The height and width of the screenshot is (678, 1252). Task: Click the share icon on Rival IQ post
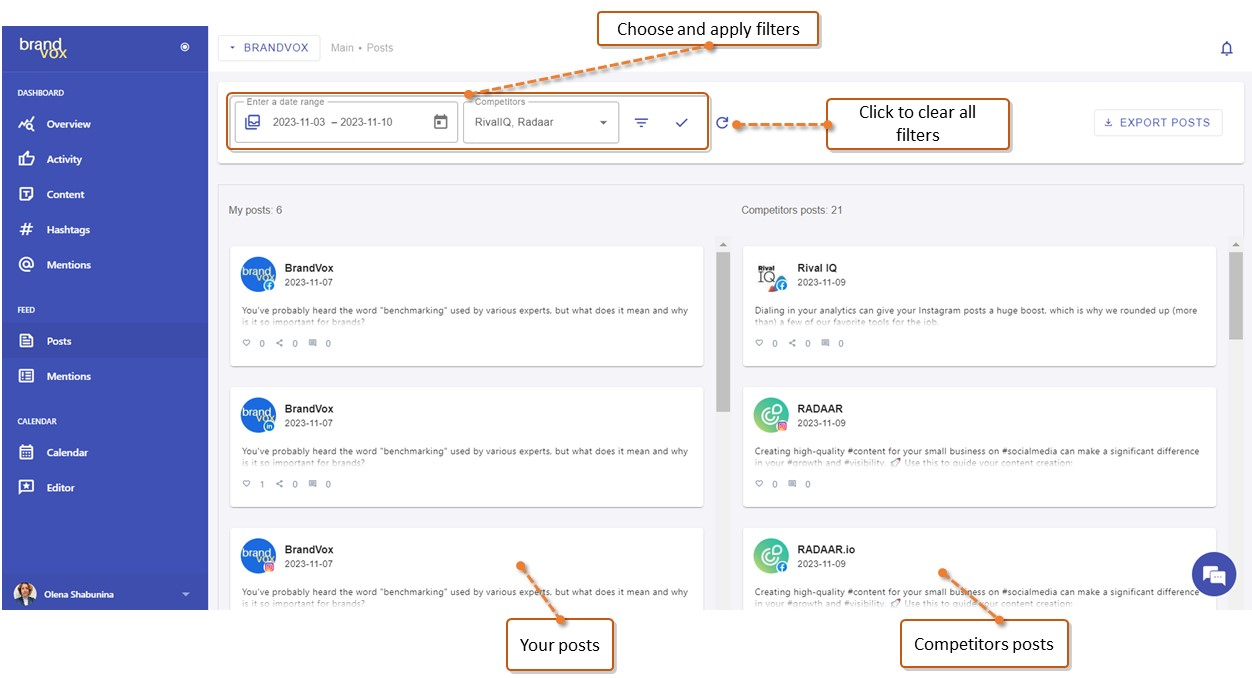[792, 343]
